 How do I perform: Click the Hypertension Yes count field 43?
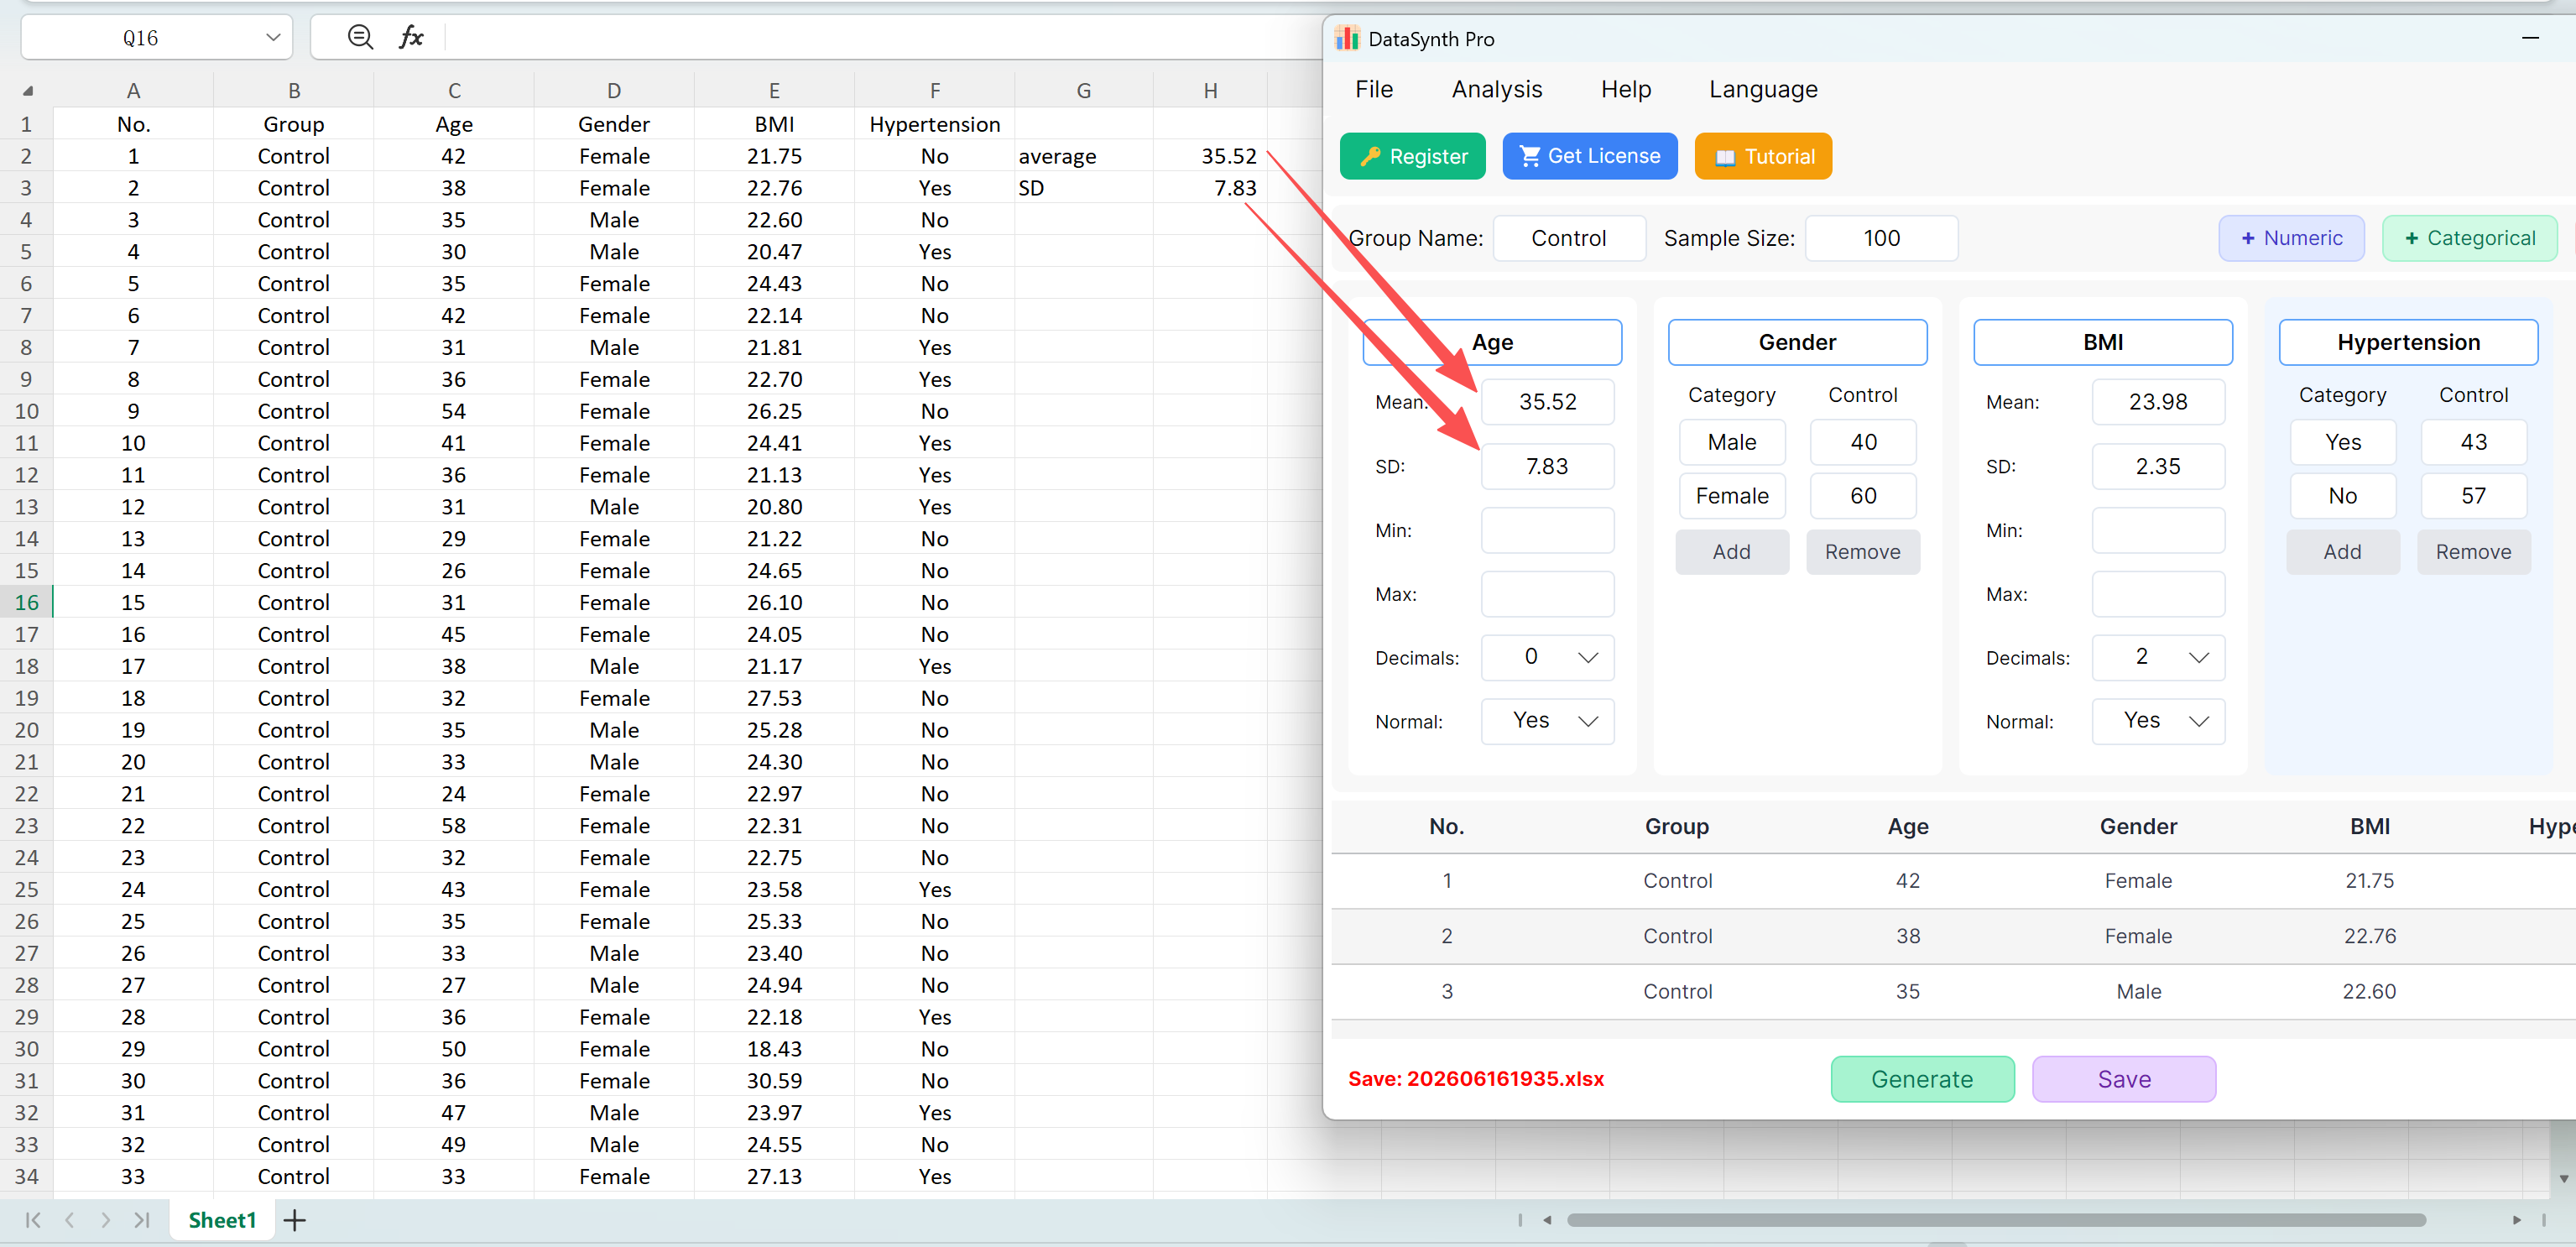(x=2474, y=442)
